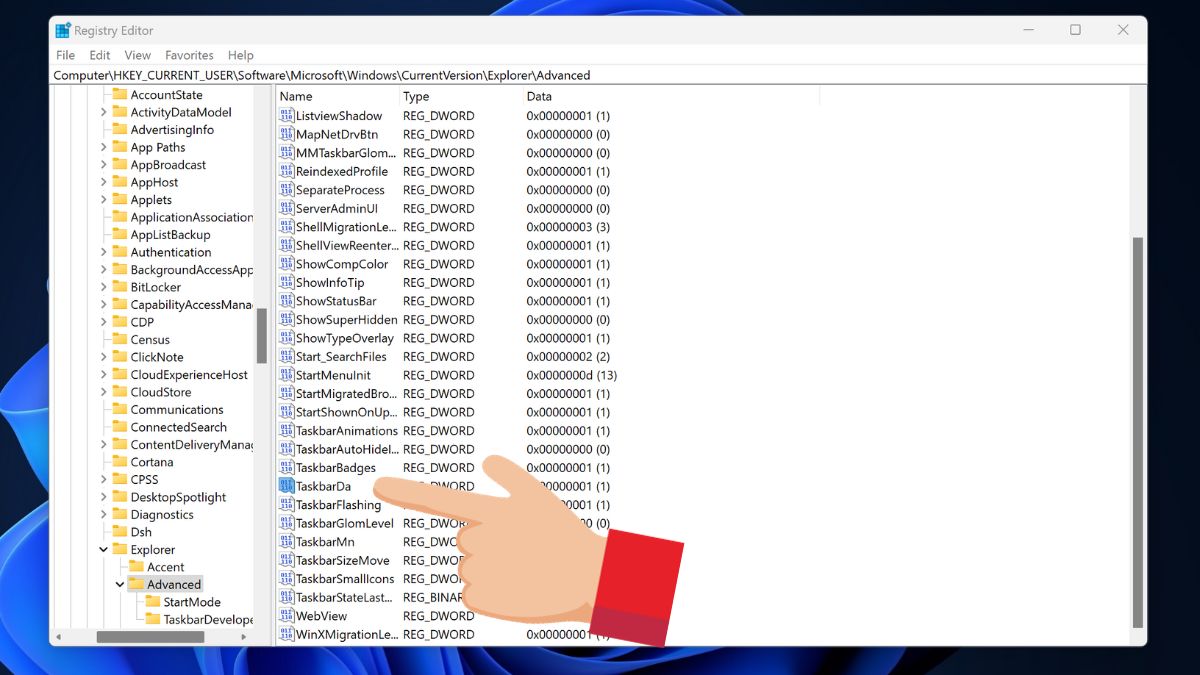Select the Census registry key

click(x=150, y=339)
